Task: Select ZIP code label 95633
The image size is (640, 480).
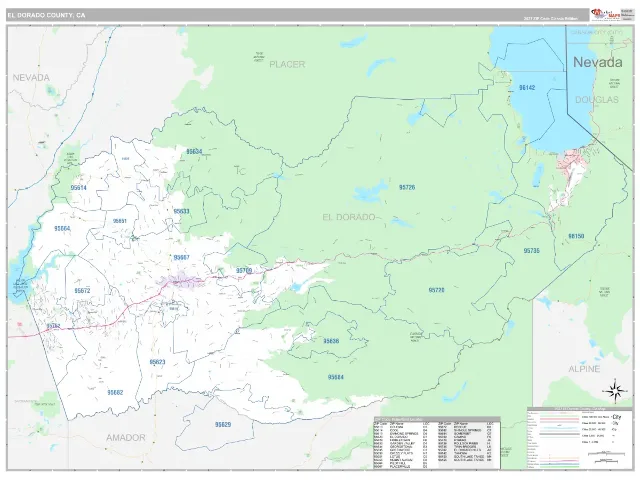Action: (181, 211)
